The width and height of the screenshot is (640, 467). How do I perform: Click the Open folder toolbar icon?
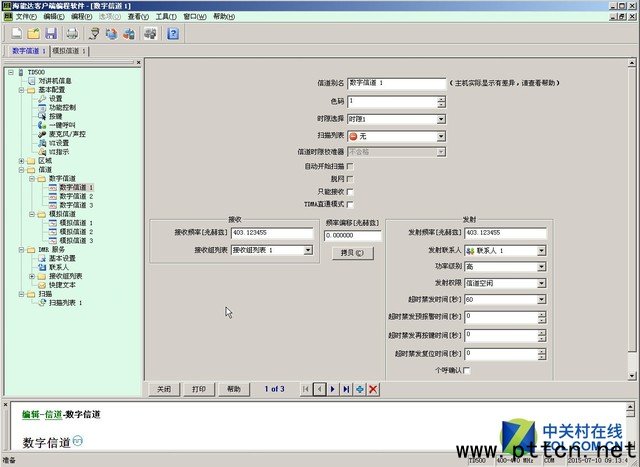[32, 33]
